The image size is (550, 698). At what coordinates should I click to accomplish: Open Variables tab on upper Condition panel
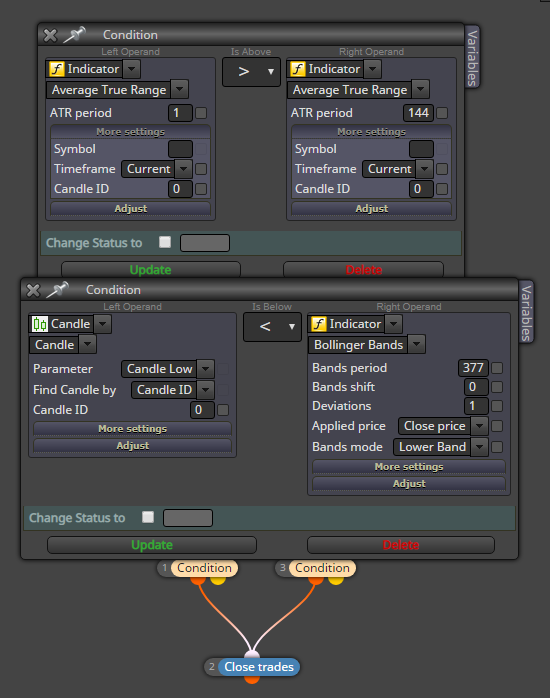tap(472, 57)
